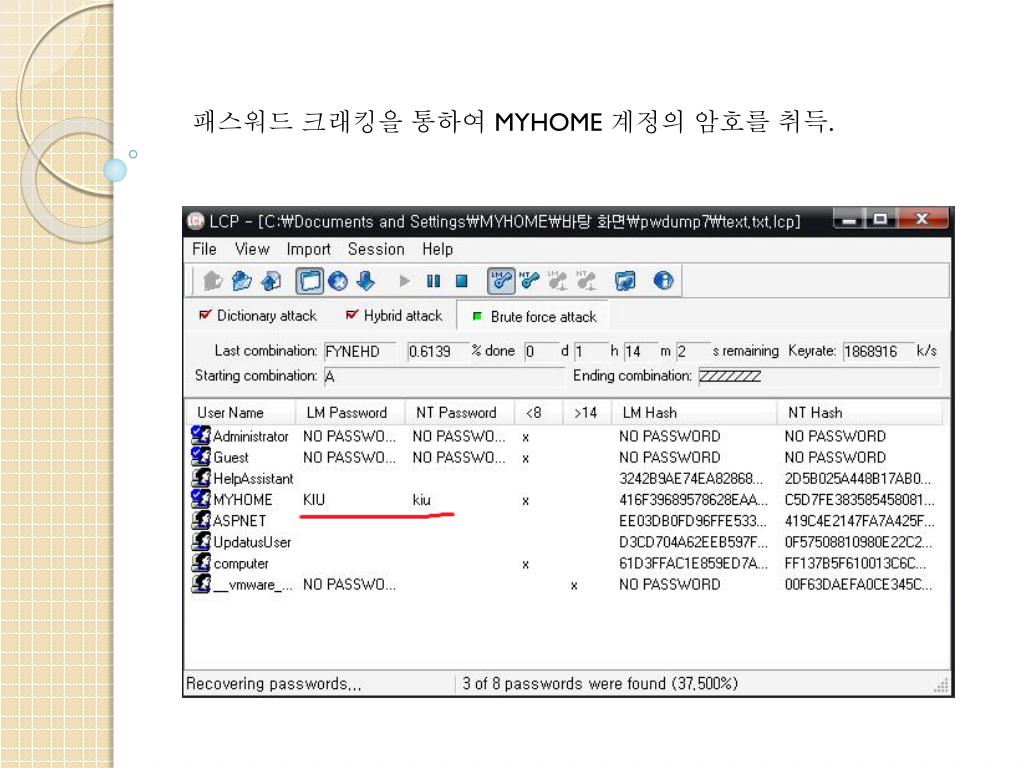Image resolution: width=1024 pixels, height=768 pixels.
Task: Maximize the LCP window
Action: coord(880,219)
